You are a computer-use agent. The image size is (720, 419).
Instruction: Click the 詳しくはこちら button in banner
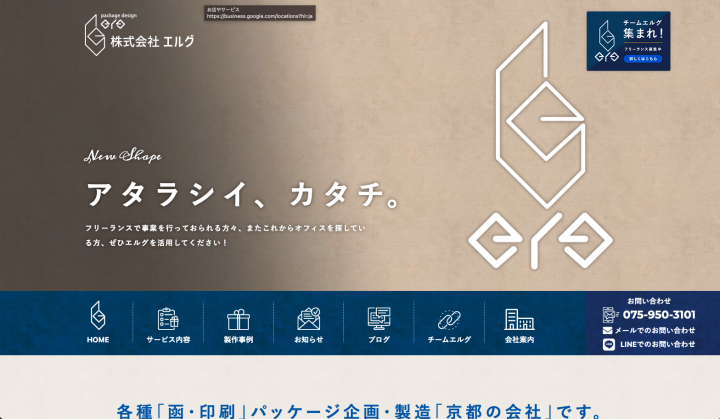[643, 59]
